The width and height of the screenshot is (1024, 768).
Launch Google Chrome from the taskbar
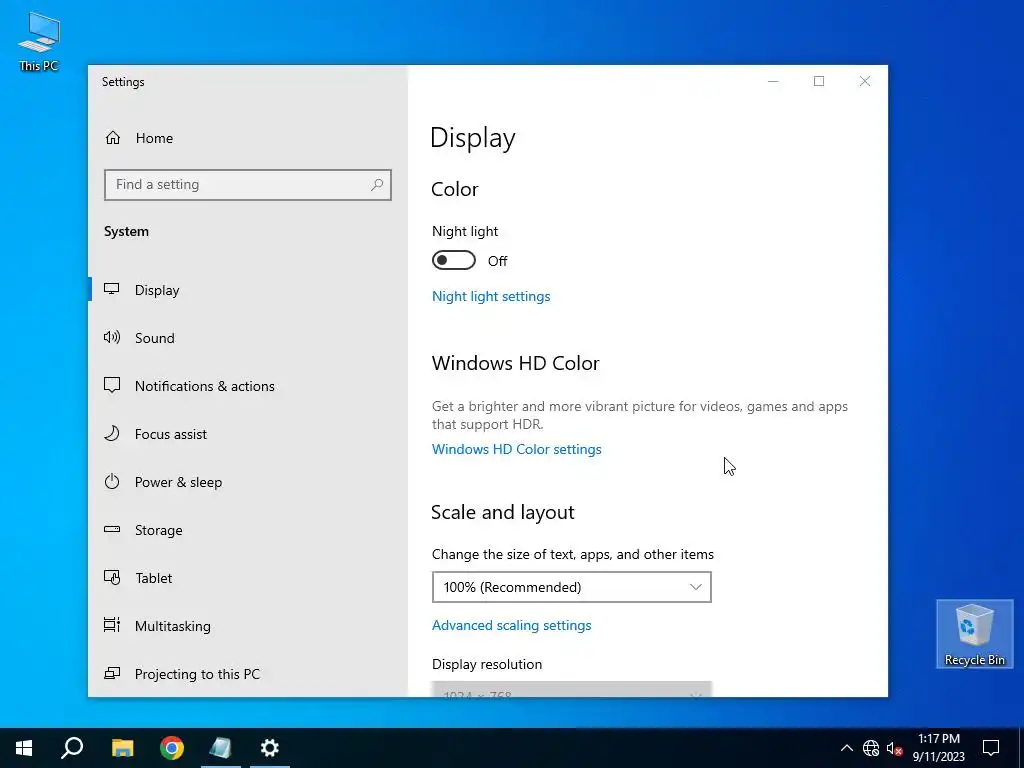[172, 748]
